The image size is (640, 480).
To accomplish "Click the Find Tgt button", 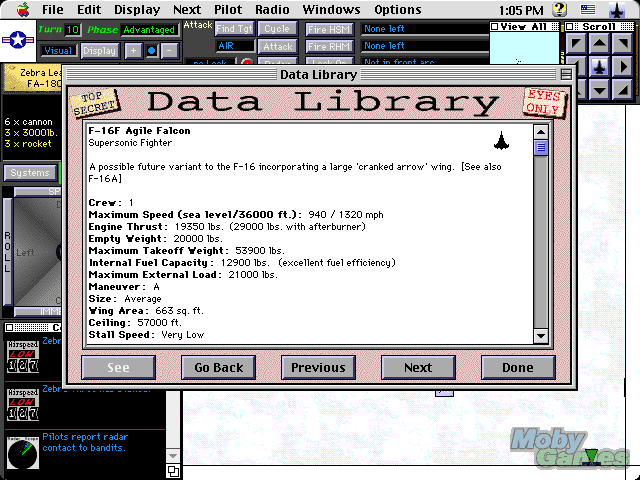I will pyautogui.click(x=235, y=29).
